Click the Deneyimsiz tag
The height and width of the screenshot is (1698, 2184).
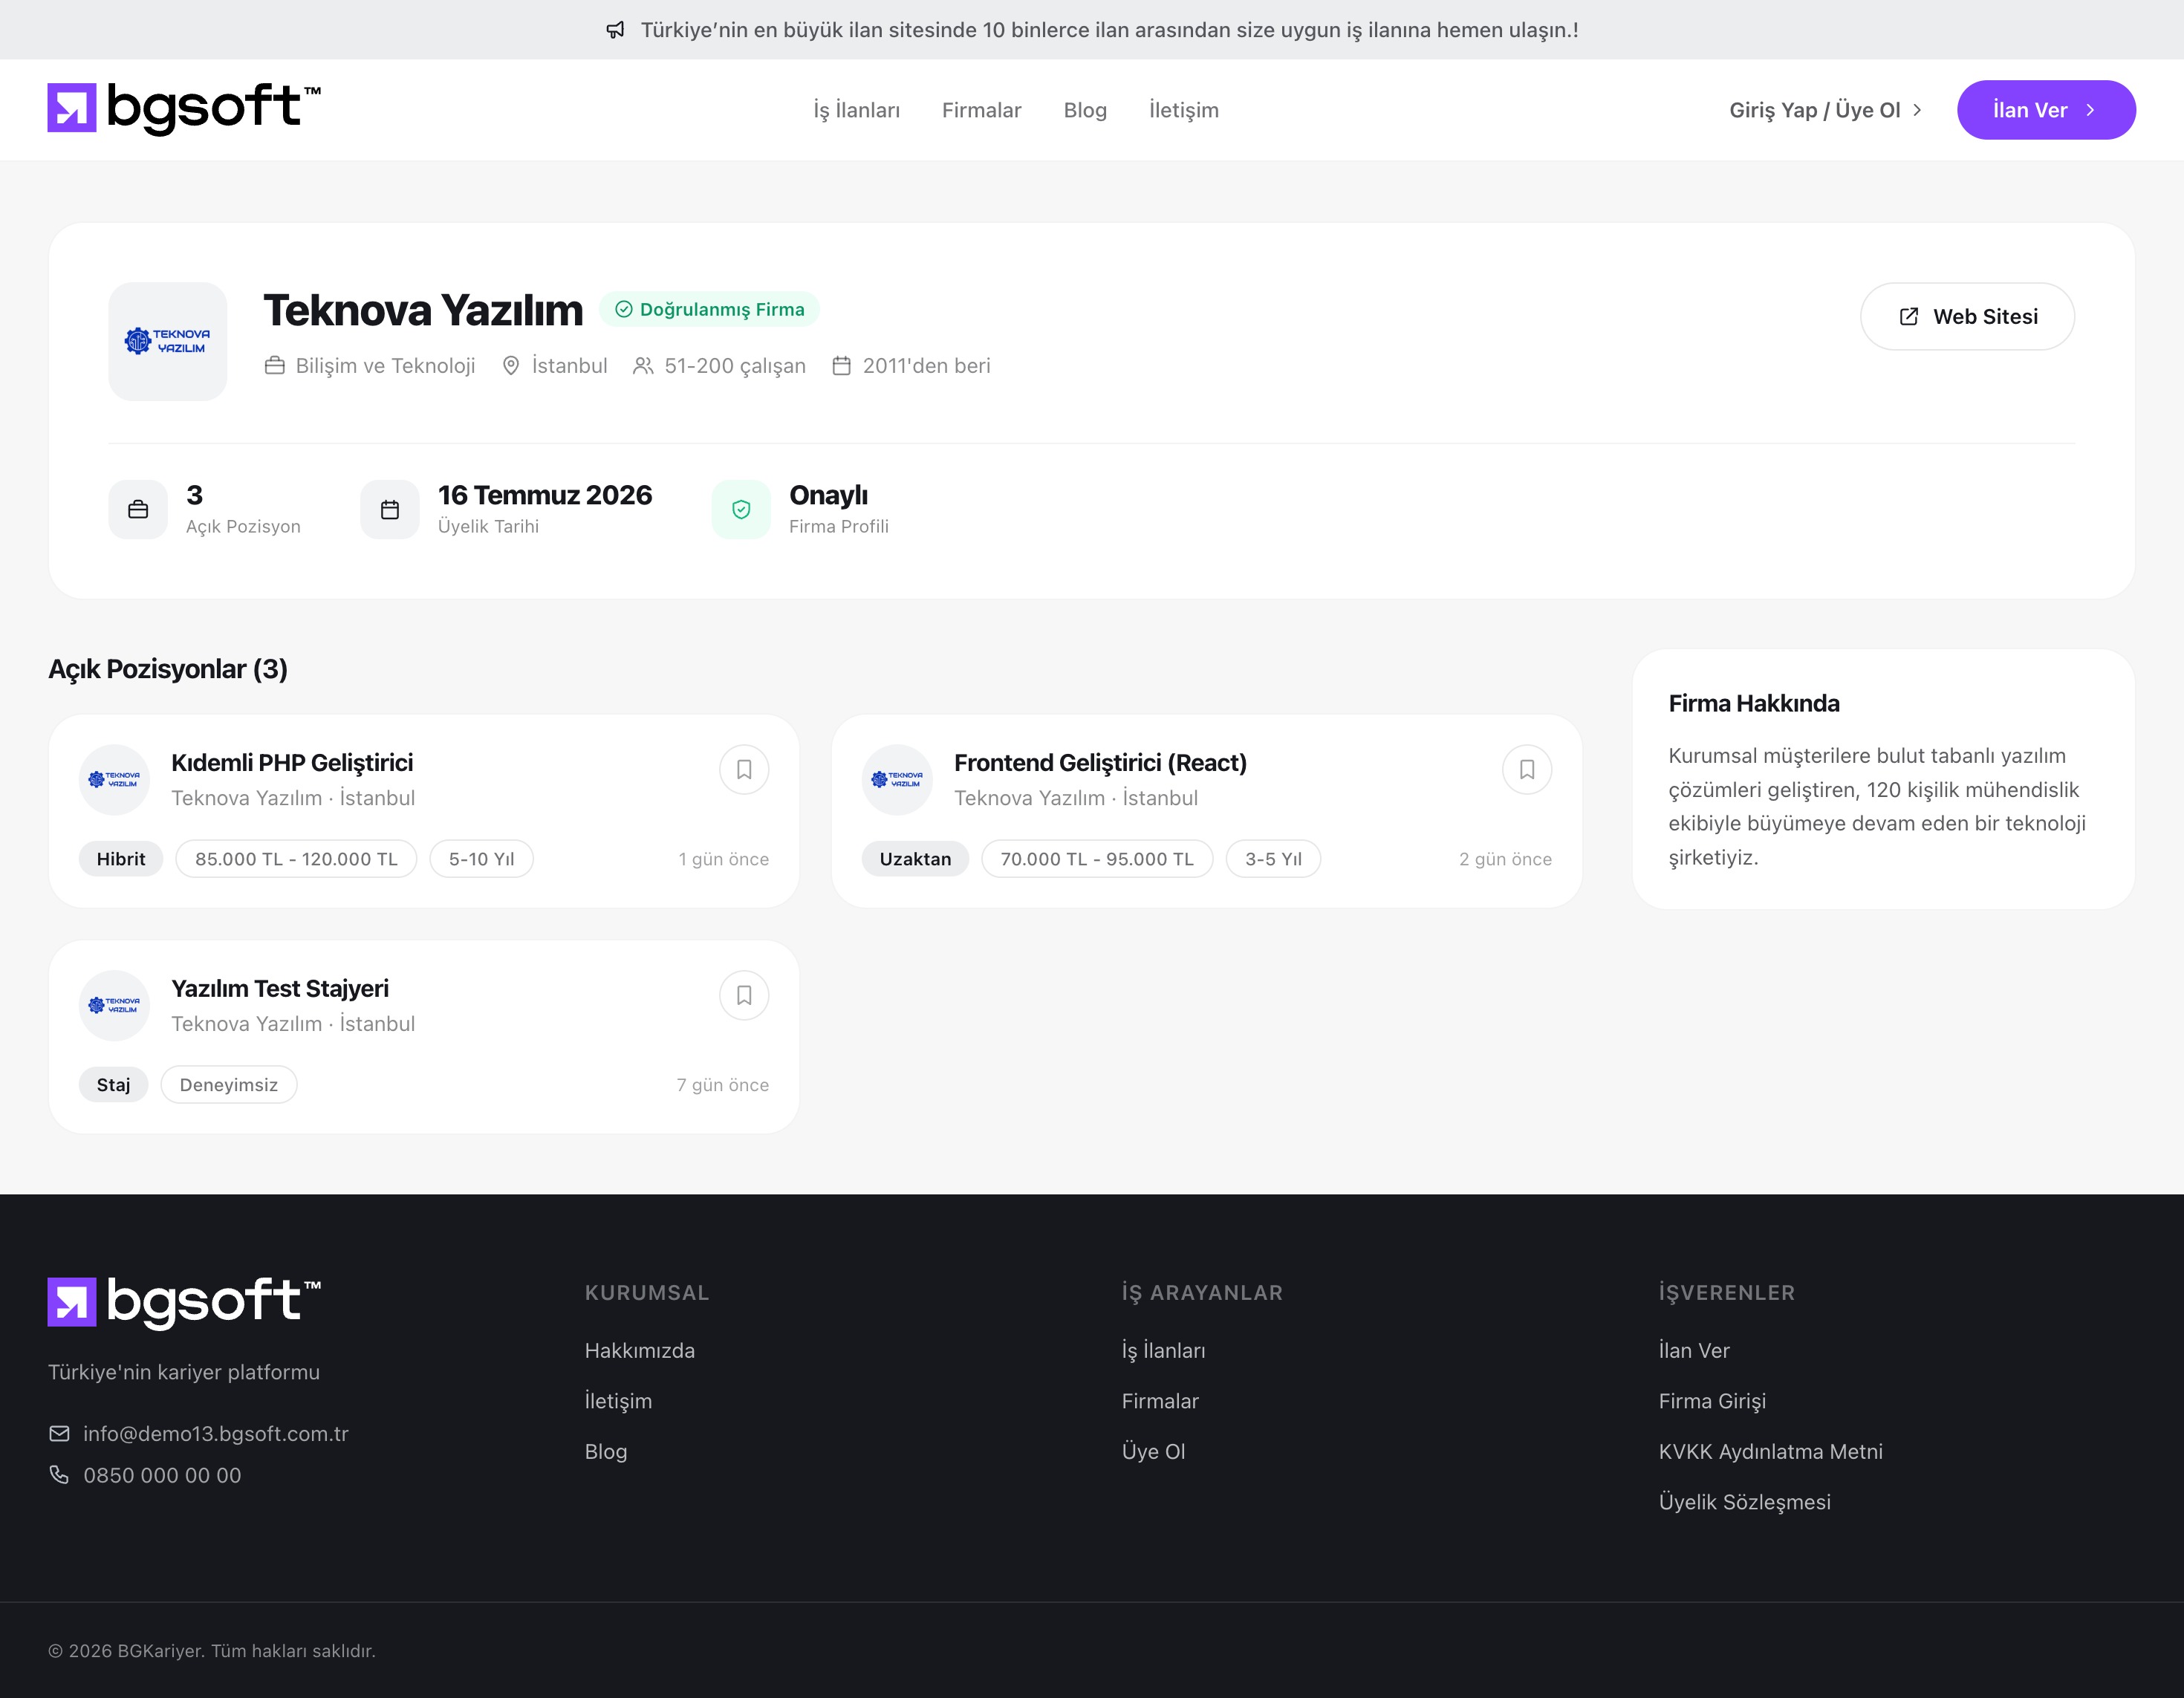click(229, 1085)
